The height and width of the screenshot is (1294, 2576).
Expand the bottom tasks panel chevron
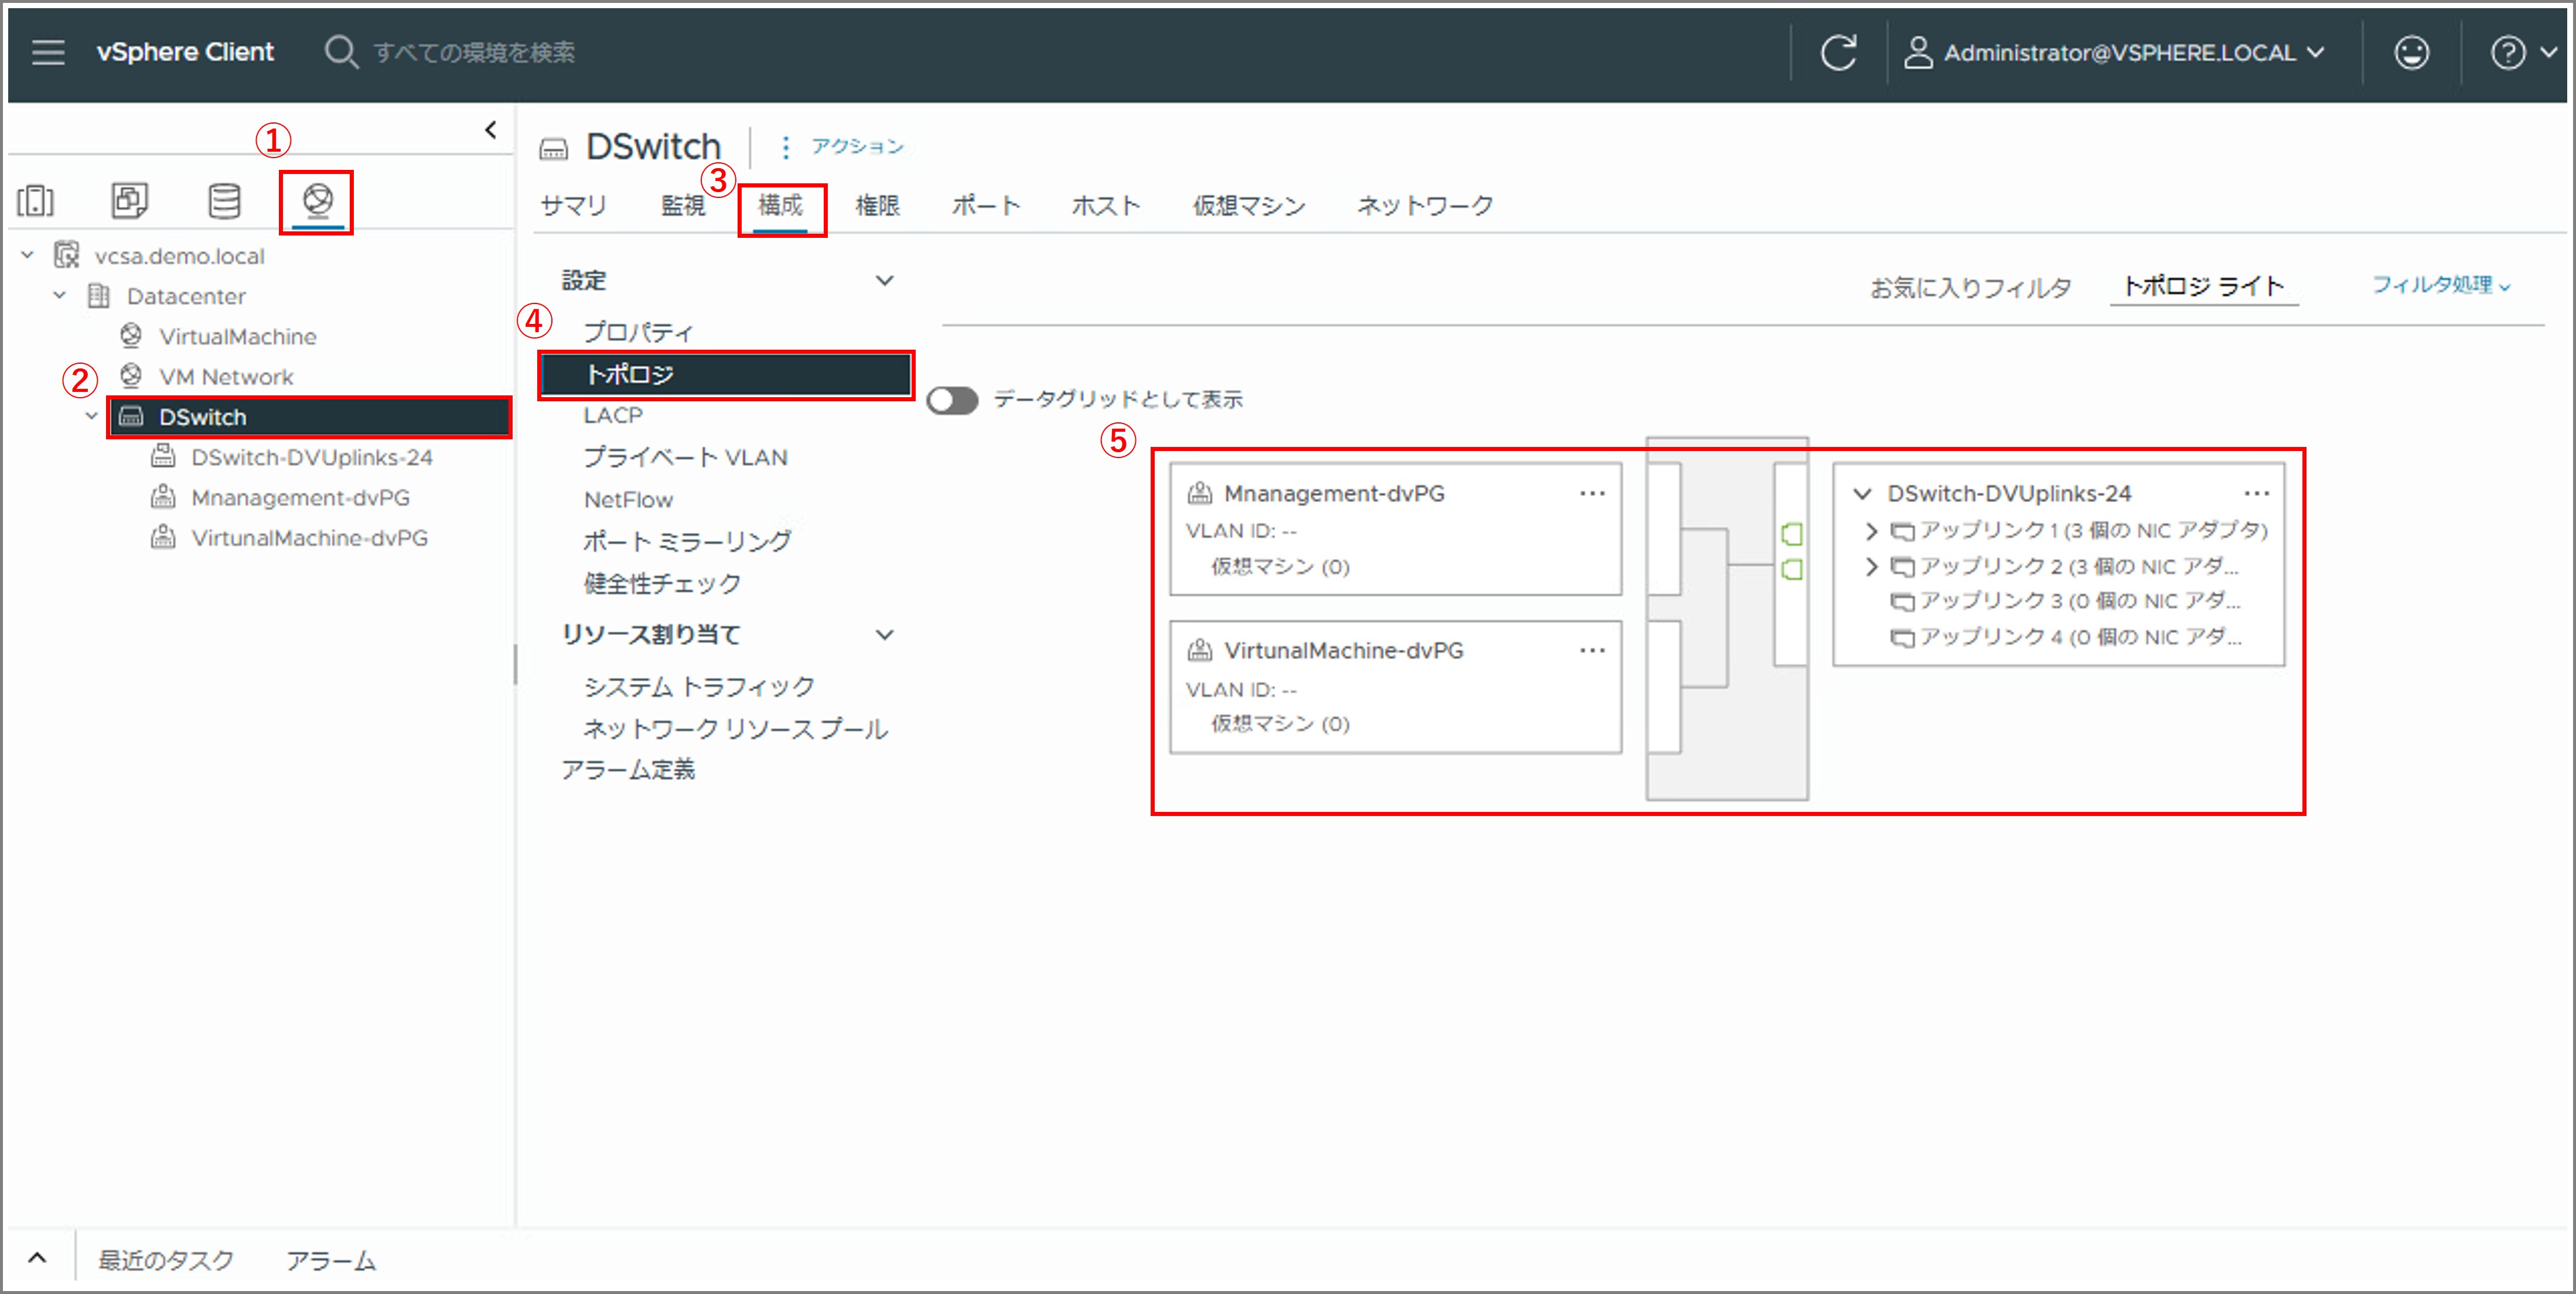(37, 1258)
